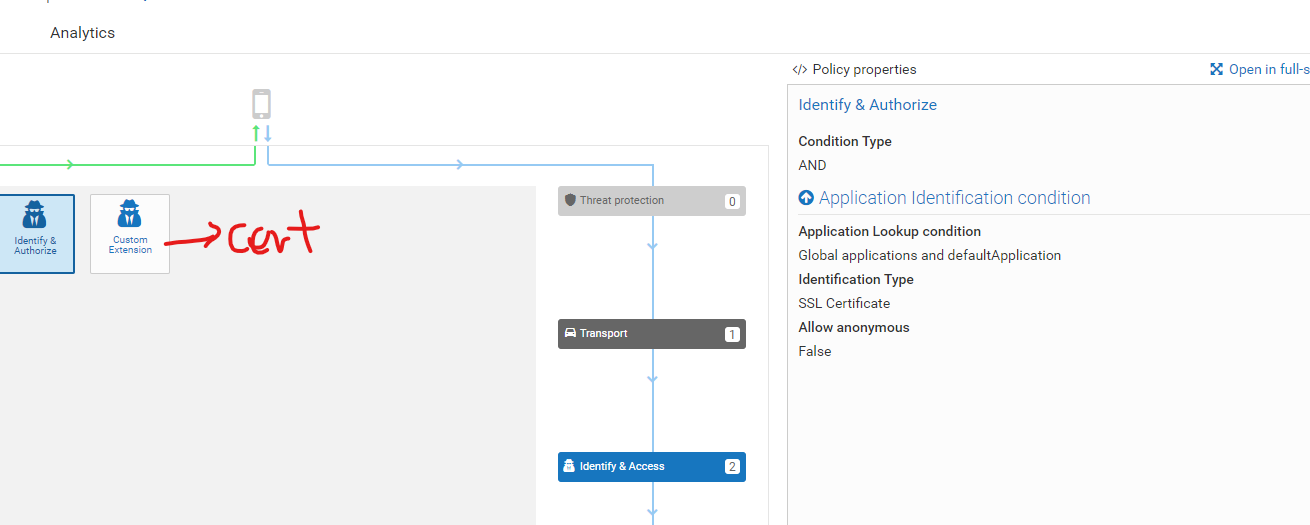Image resolution: width=1310 pixels, height=525 pixels.
Task: Open in full-screen the policy properties
Action: 1260,70
